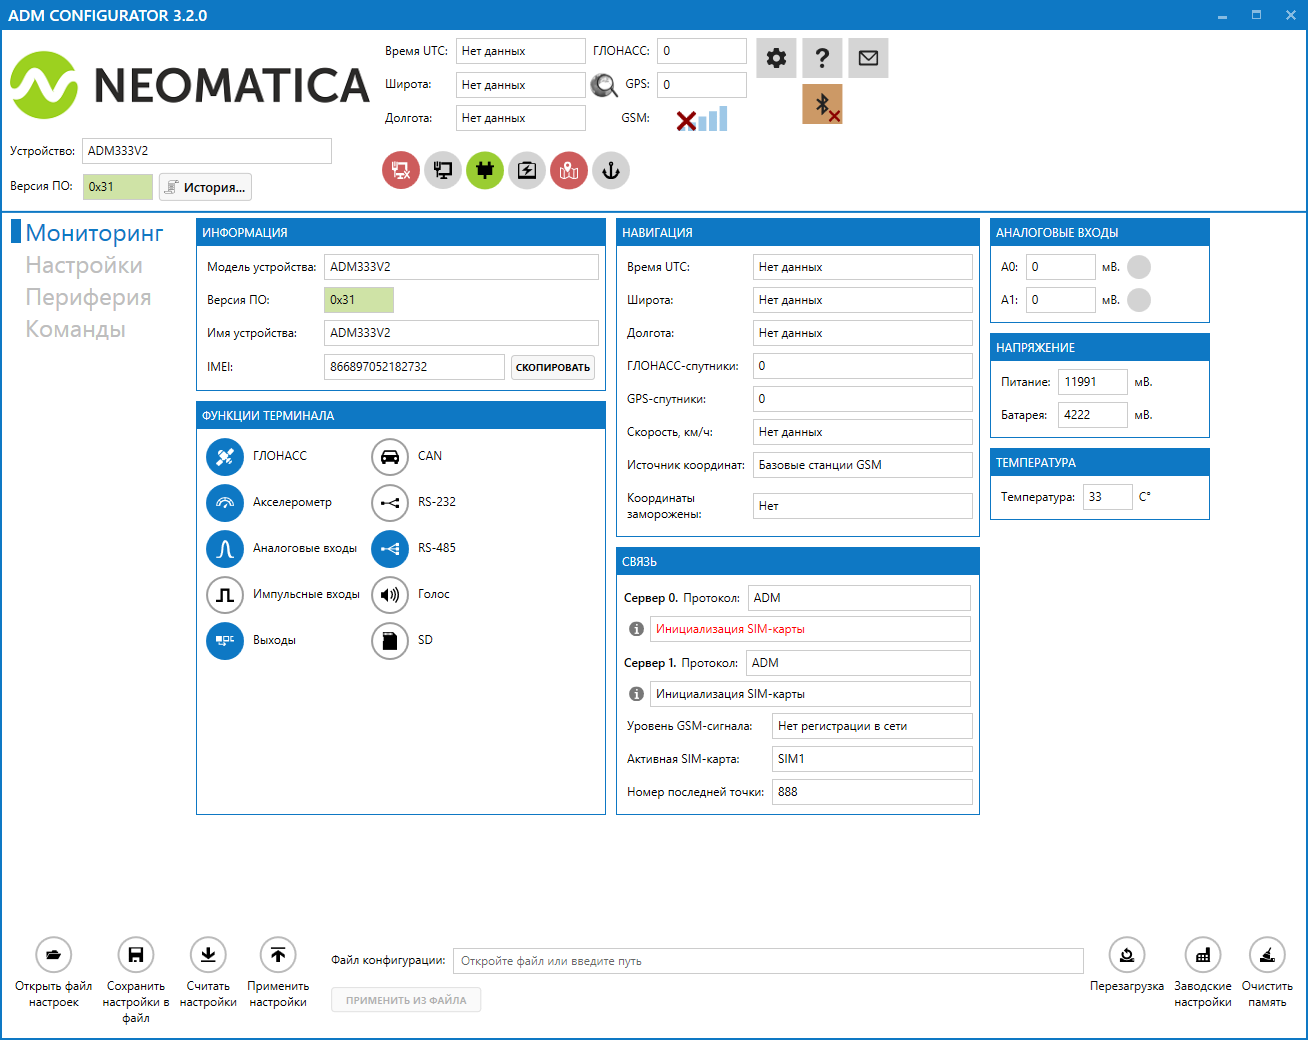Click the Bluetooth disconnected icon
This screenshot has width=1308, height=1040.
coord(822,104)
